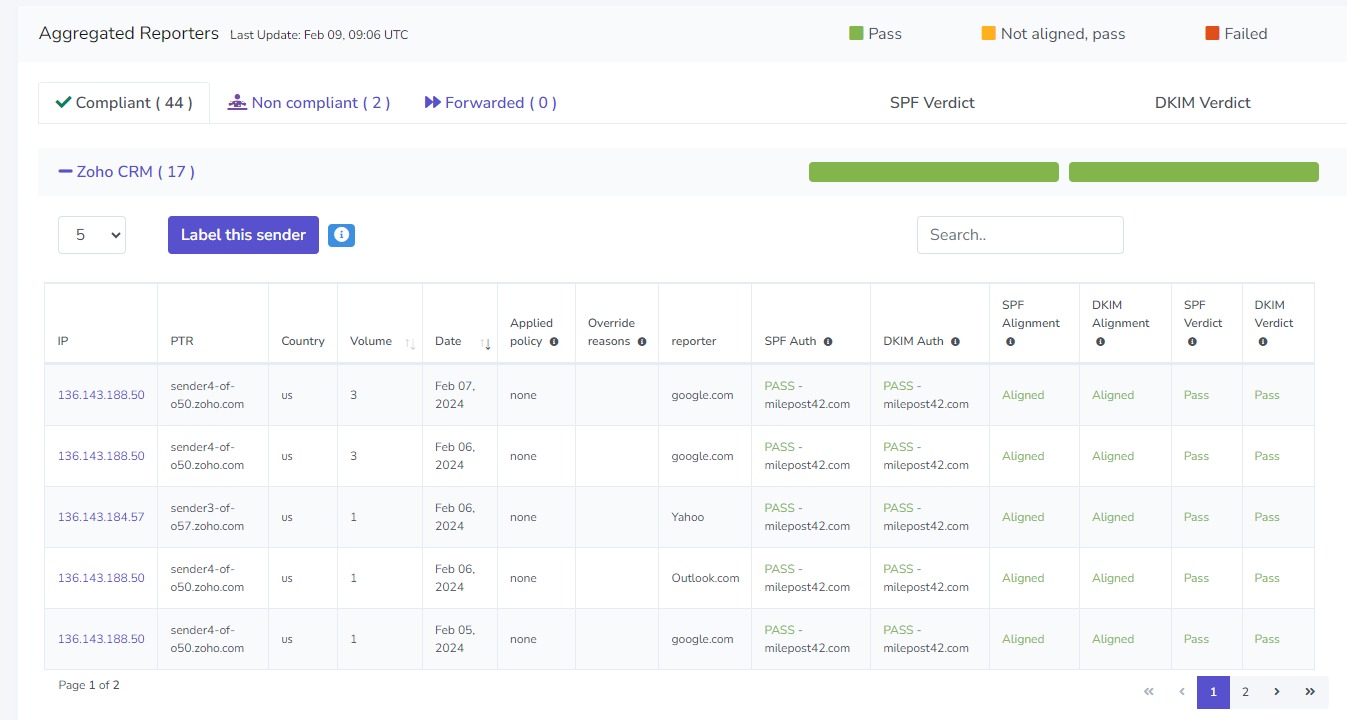Click the DKIM Alignment info icon
Viewport: 1347px width, 720px height.
pyautogui.click(x=1100, y=341)
